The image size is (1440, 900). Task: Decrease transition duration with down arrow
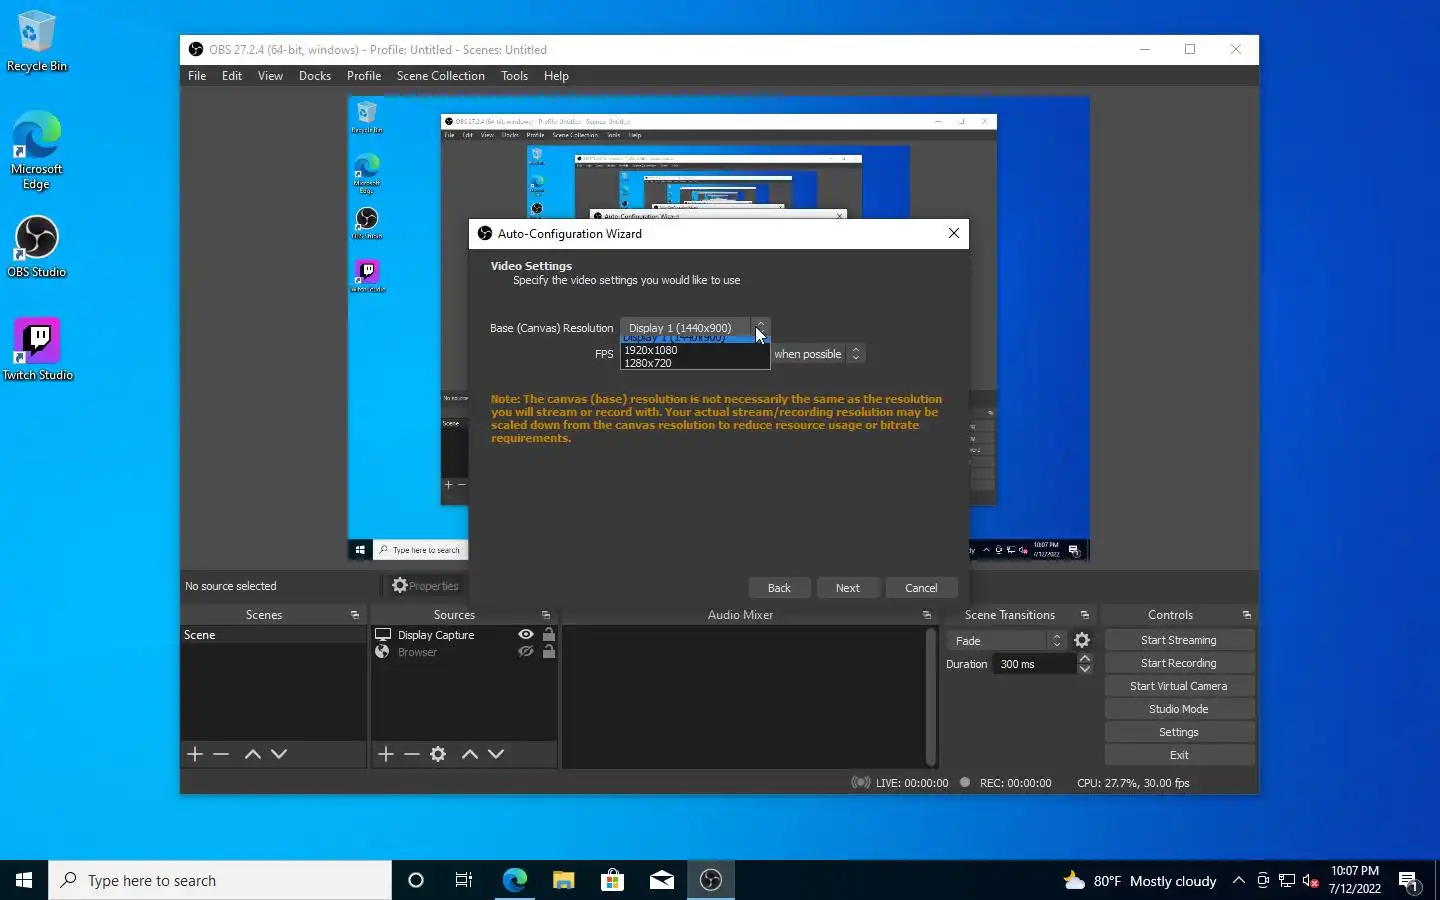tap(1085, 669)
